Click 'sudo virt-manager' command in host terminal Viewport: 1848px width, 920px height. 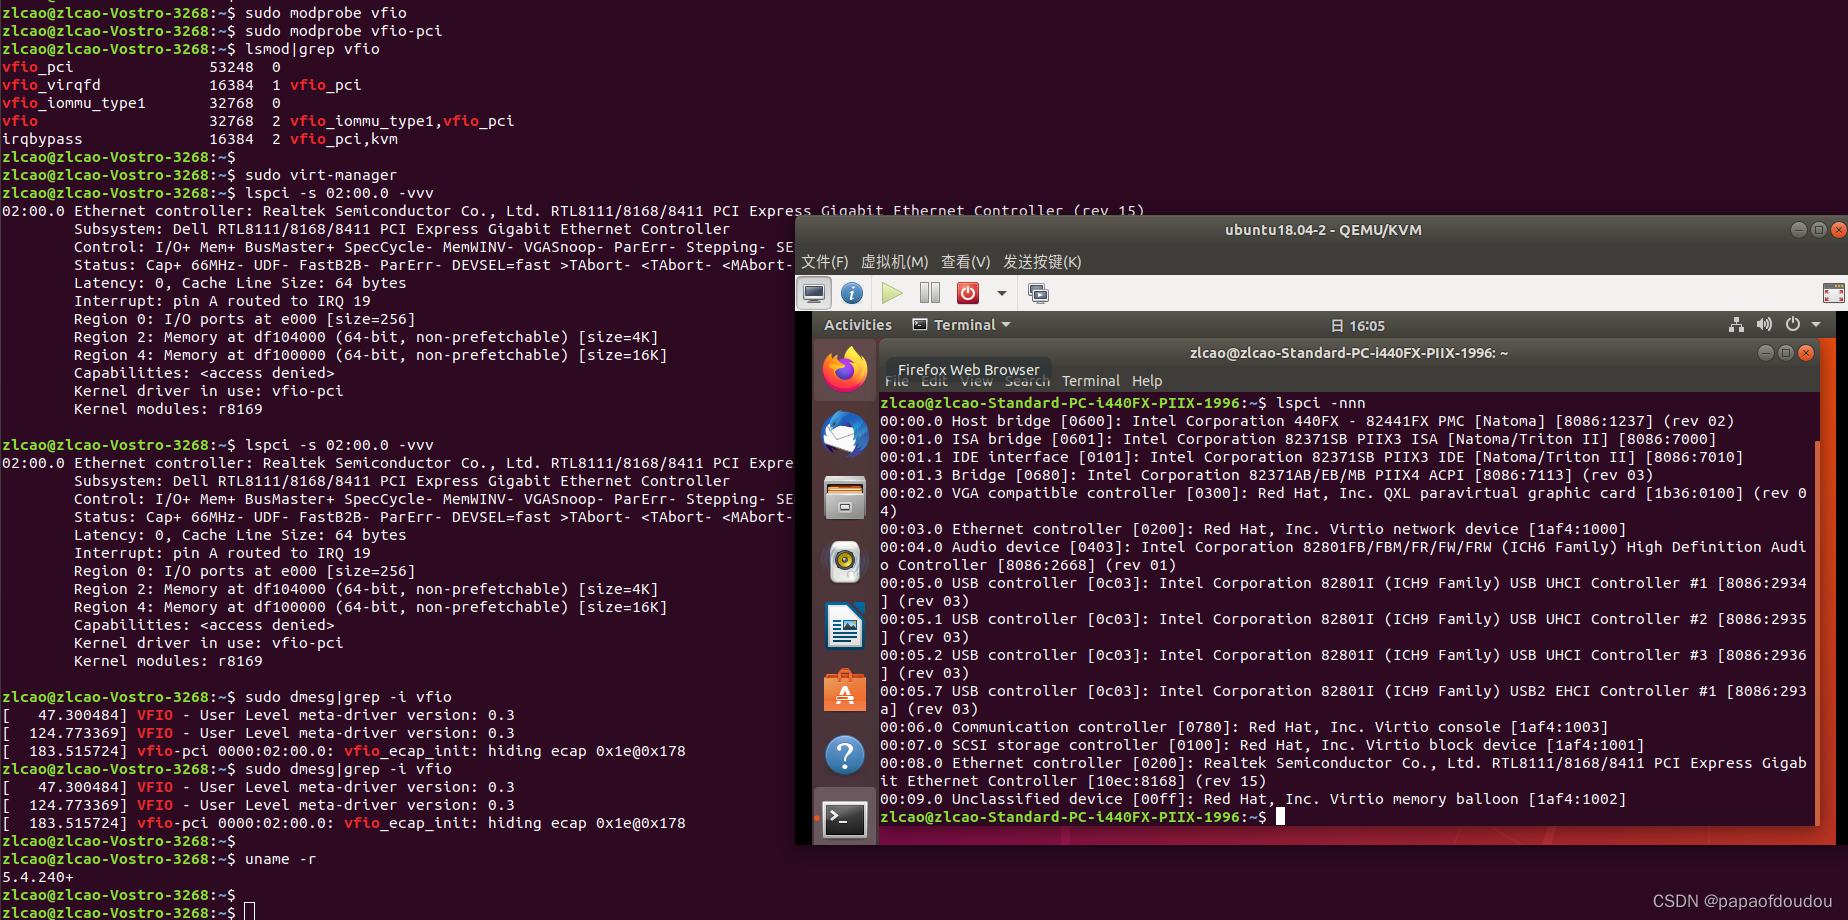[321, 175]
